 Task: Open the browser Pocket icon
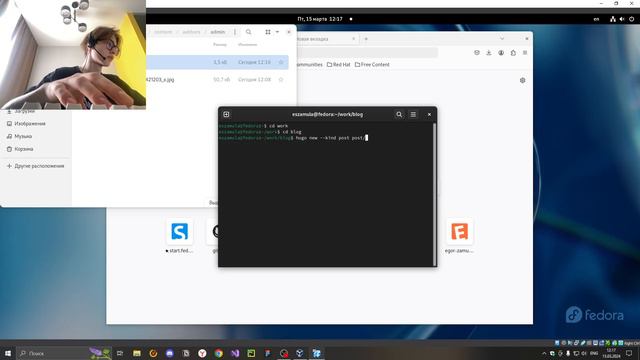tap(477, 53)
